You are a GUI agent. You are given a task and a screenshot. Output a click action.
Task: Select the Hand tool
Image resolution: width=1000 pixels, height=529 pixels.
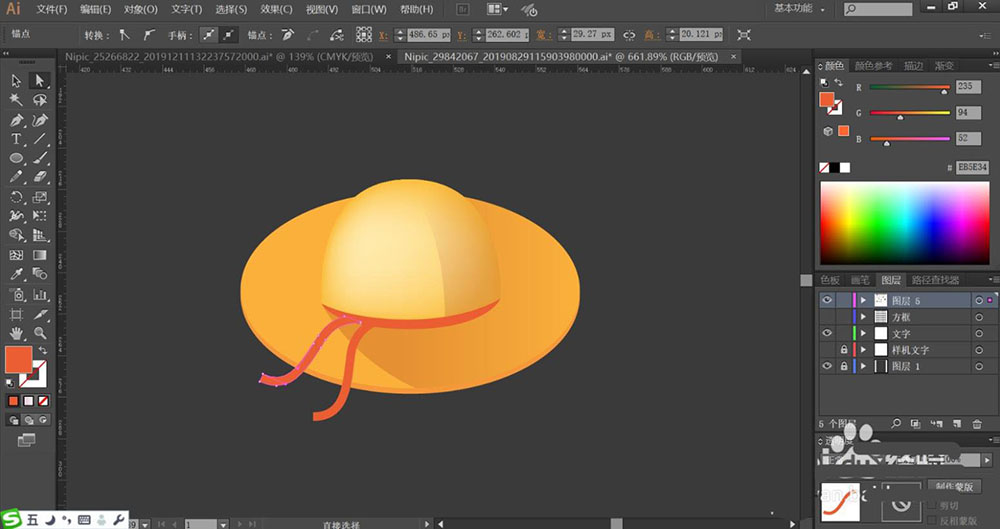pos(16,333)
